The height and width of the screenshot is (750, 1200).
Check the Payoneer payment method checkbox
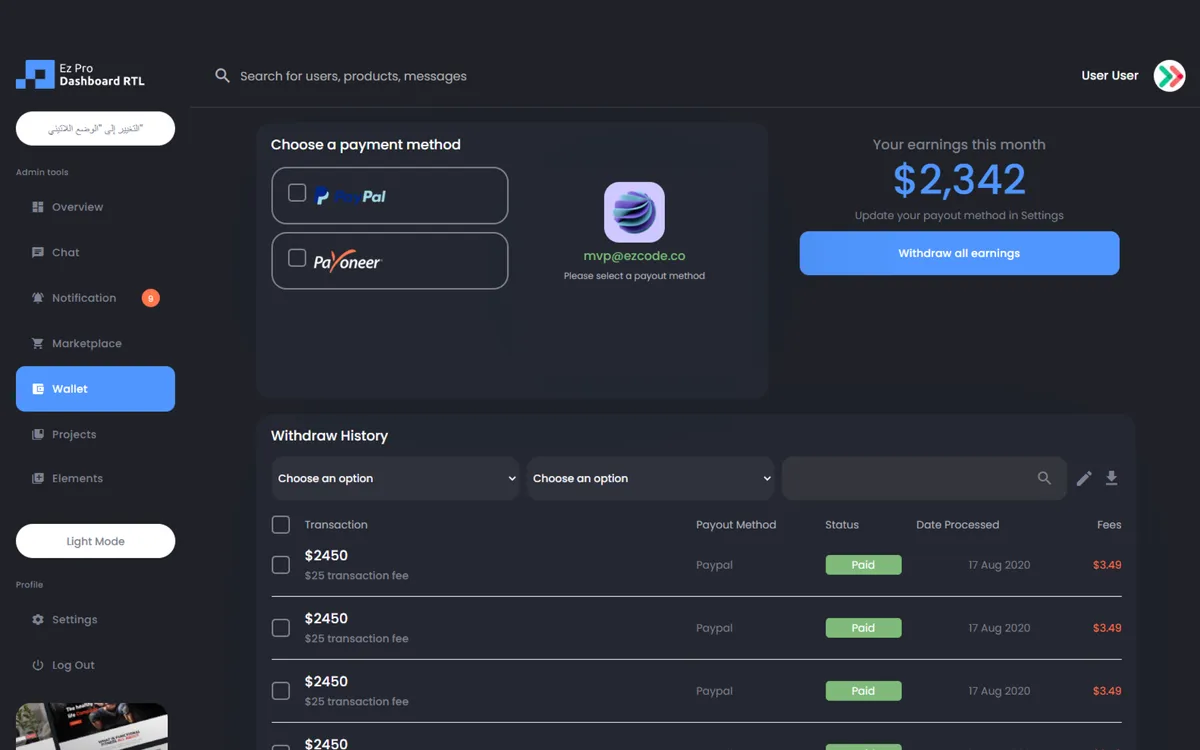pyautogui.click(x=297, y=258)
